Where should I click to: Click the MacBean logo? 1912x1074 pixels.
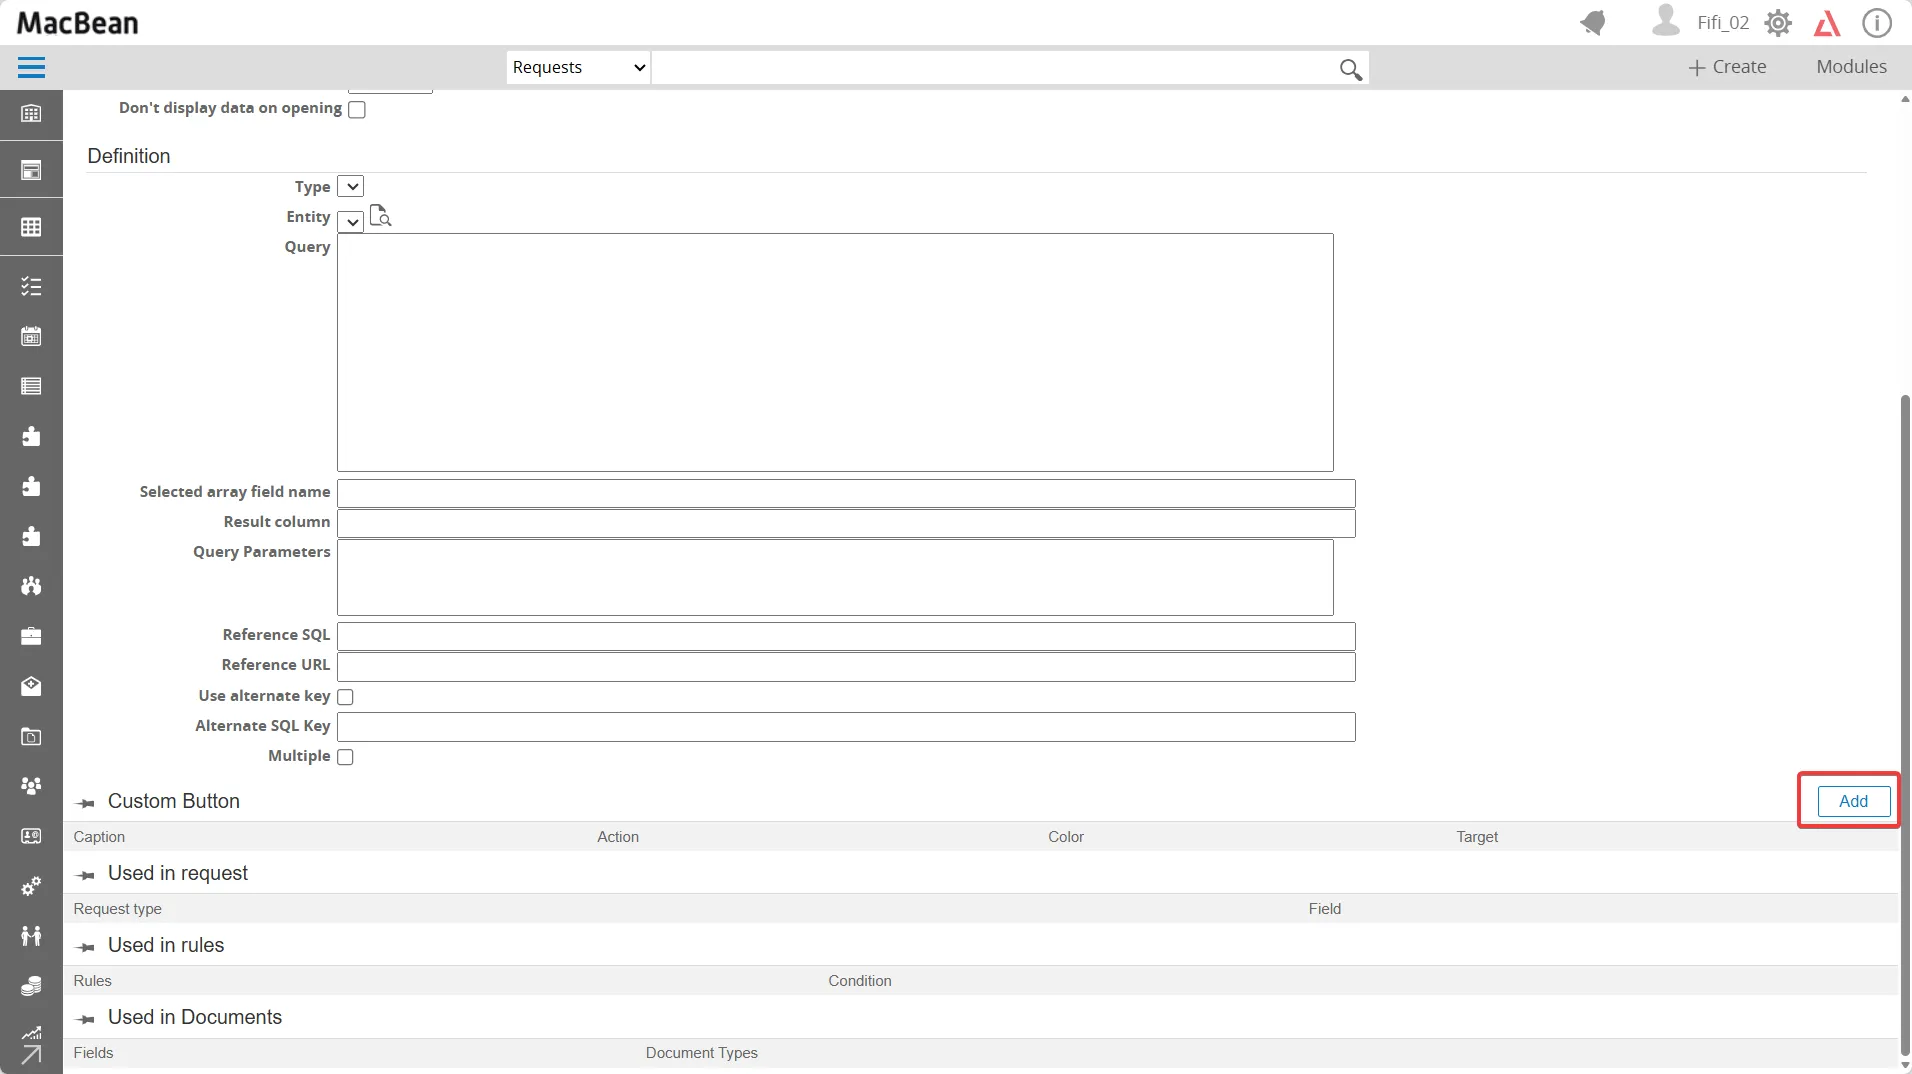(78, 23)
